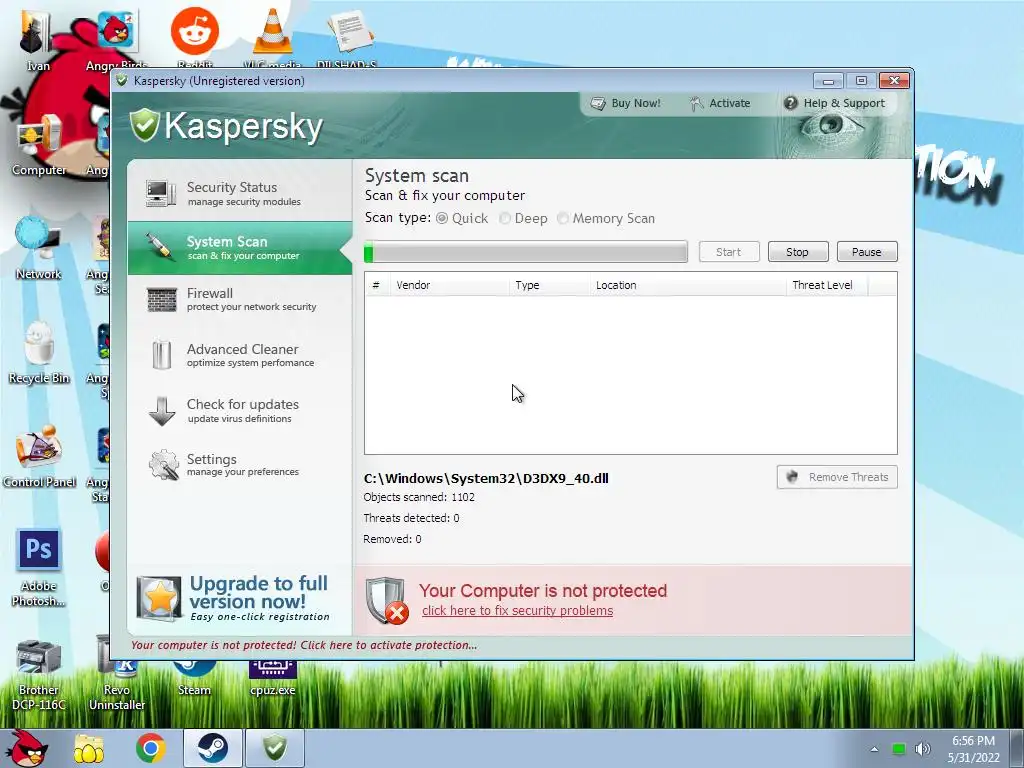Select the Deep scan type
The height and width of the screenshot is (768, 1024).
coord(505,218)
